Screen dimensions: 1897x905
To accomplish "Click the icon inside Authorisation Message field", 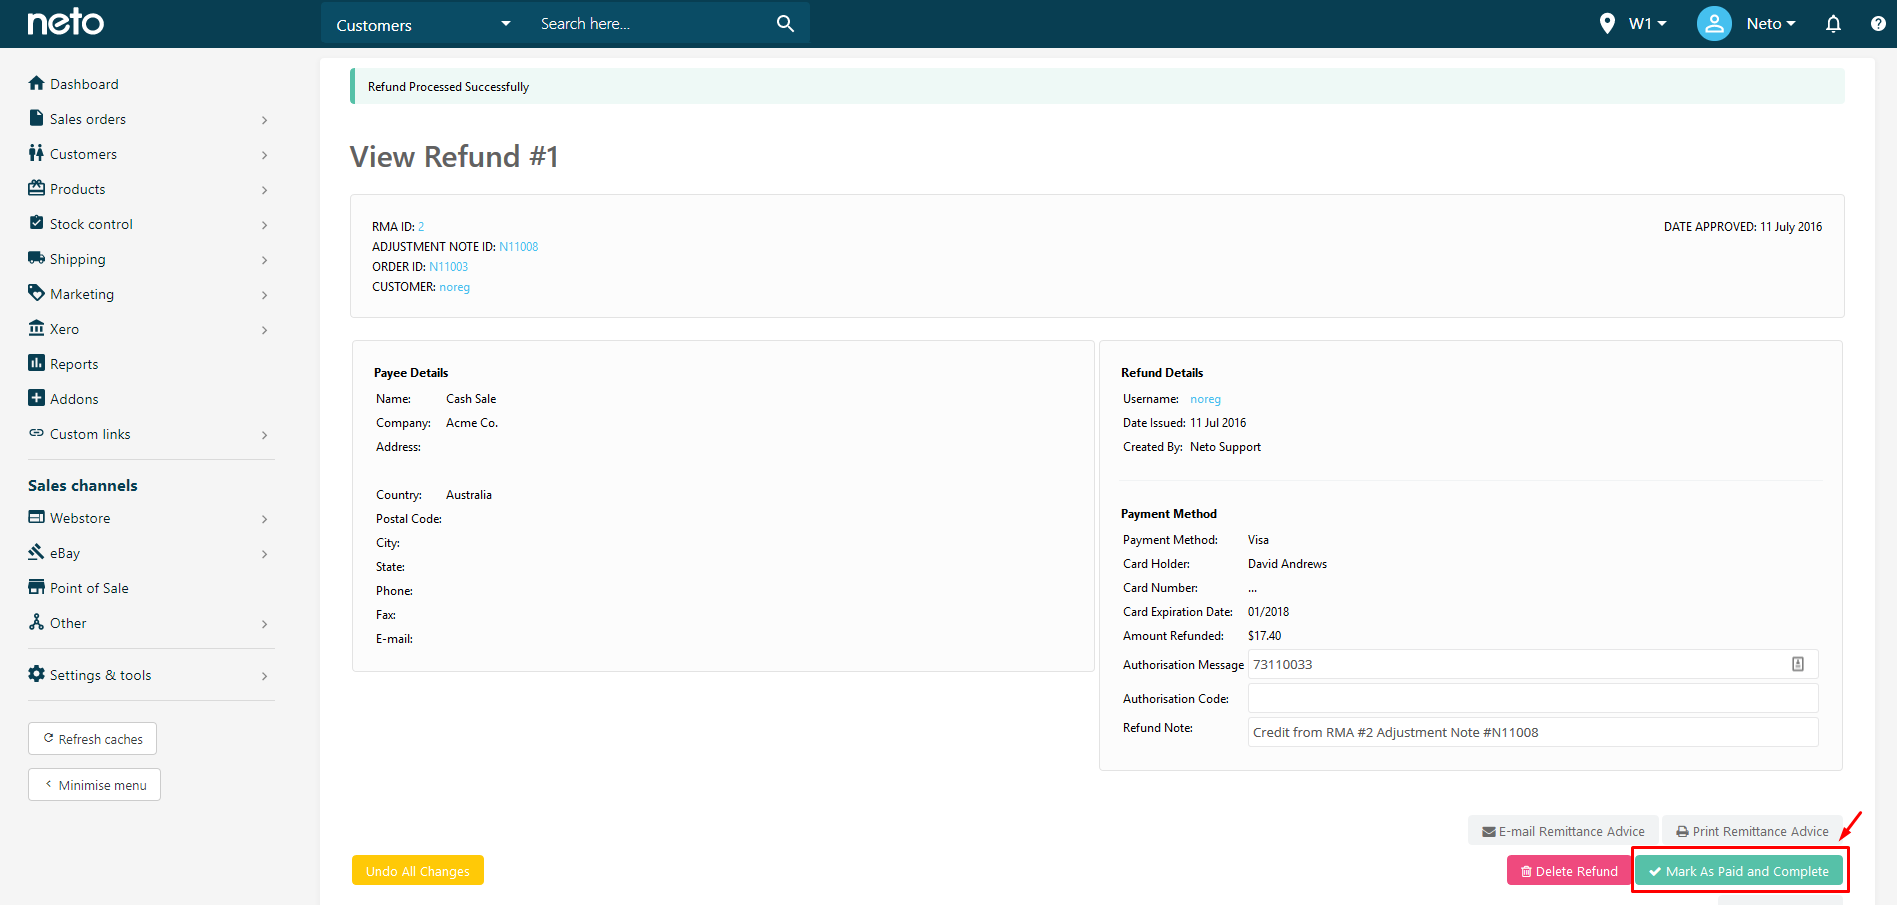I will (1798, 664).
